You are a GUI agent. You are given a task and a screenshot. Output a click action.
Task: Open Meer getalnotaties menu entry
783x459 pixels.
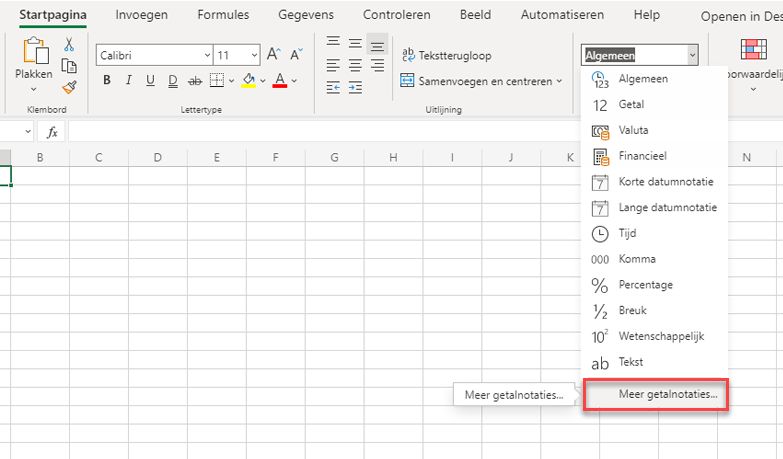(656, 395)
